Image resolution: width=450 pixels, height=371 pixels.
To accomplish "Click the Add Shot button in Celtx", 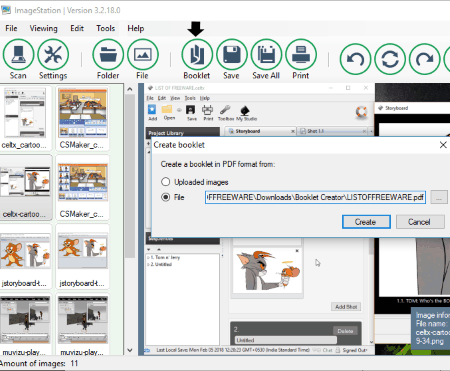I will click(x=346, y=307).
